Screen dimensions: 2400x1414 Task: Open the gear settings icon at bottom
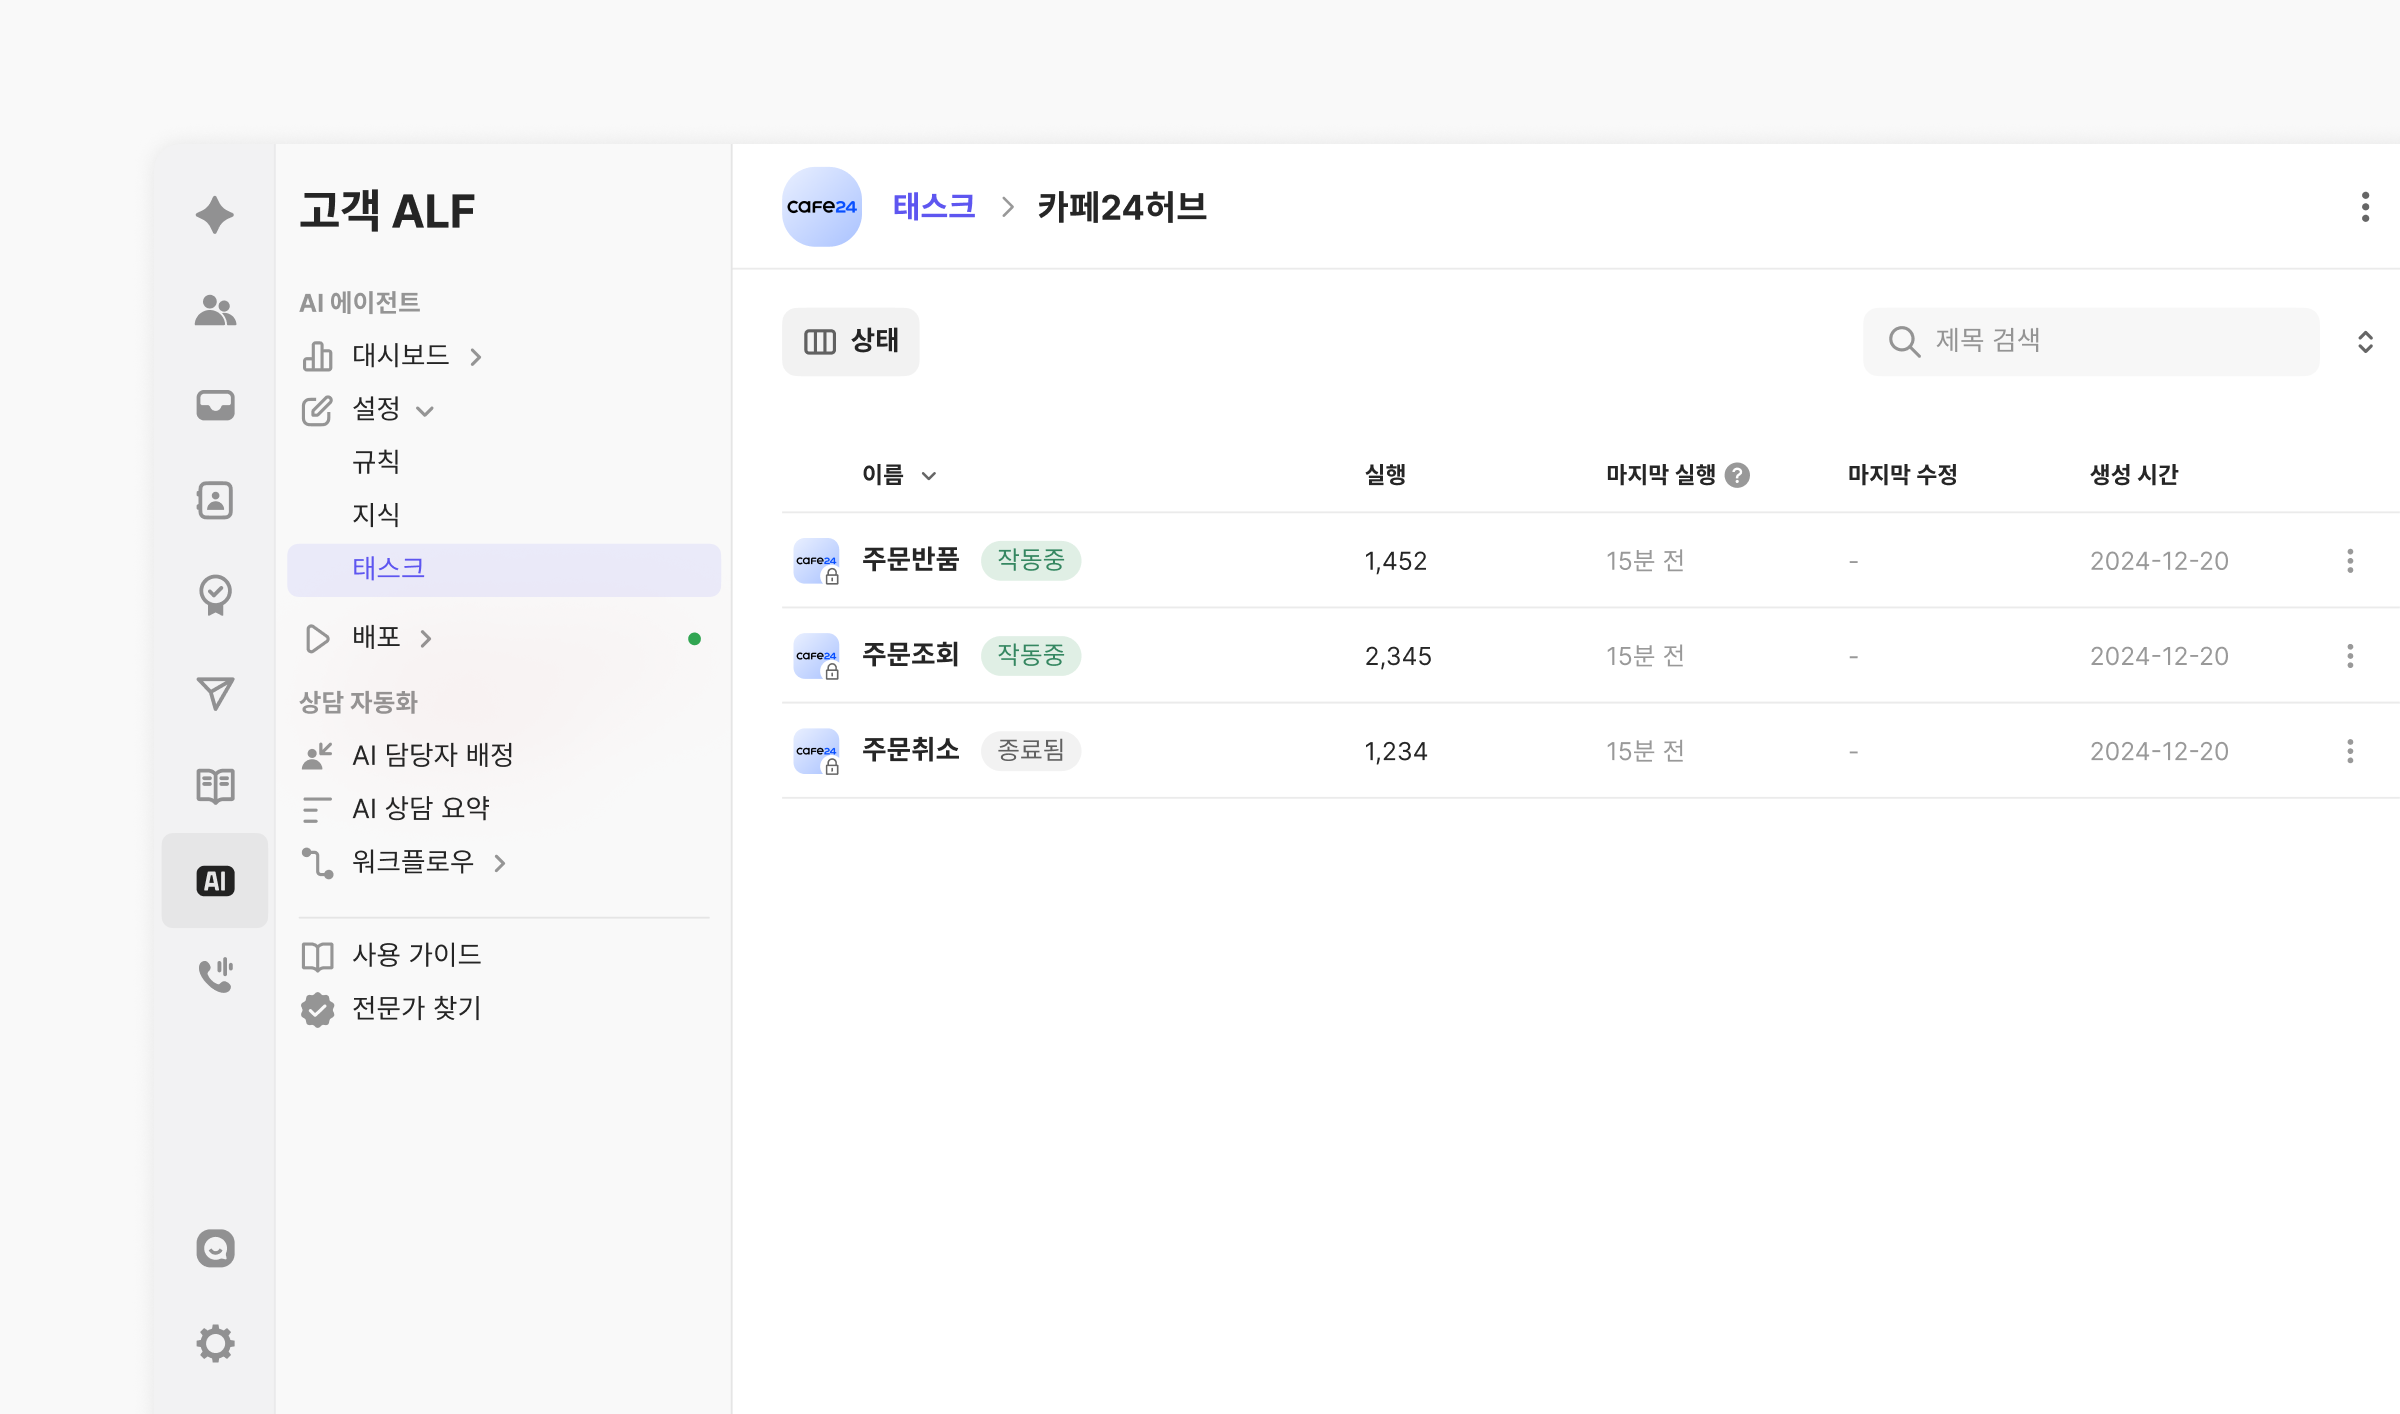point(215,1343)
